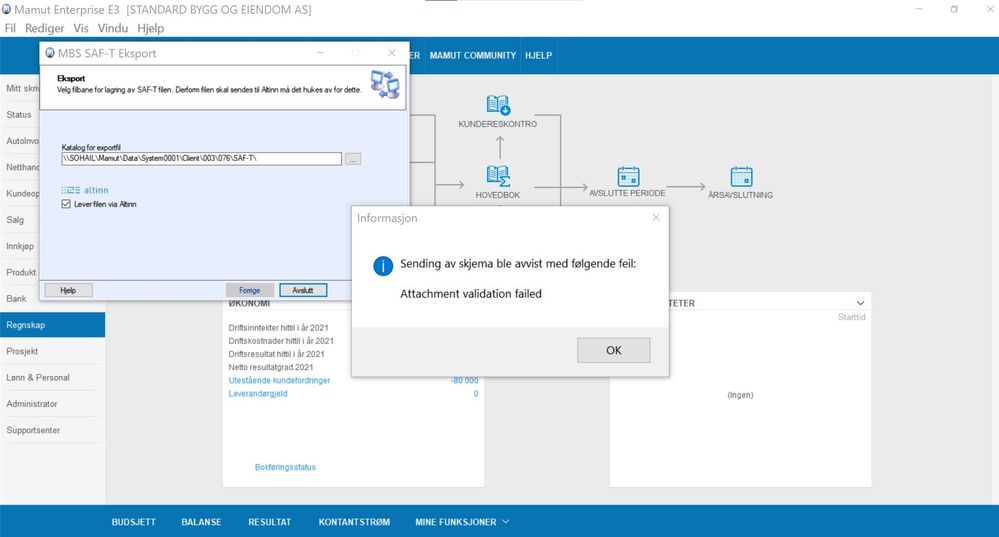Click the info icon in Informasjon dialog
This screenshot has width=999, height=537.
[x=383, y=266]
